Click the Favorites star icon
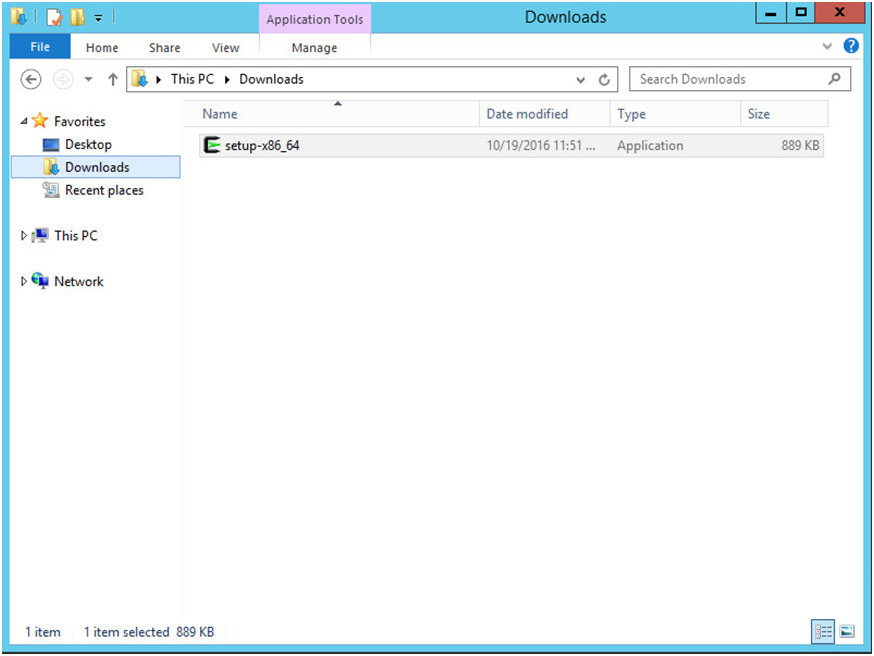 pos(40,120)
